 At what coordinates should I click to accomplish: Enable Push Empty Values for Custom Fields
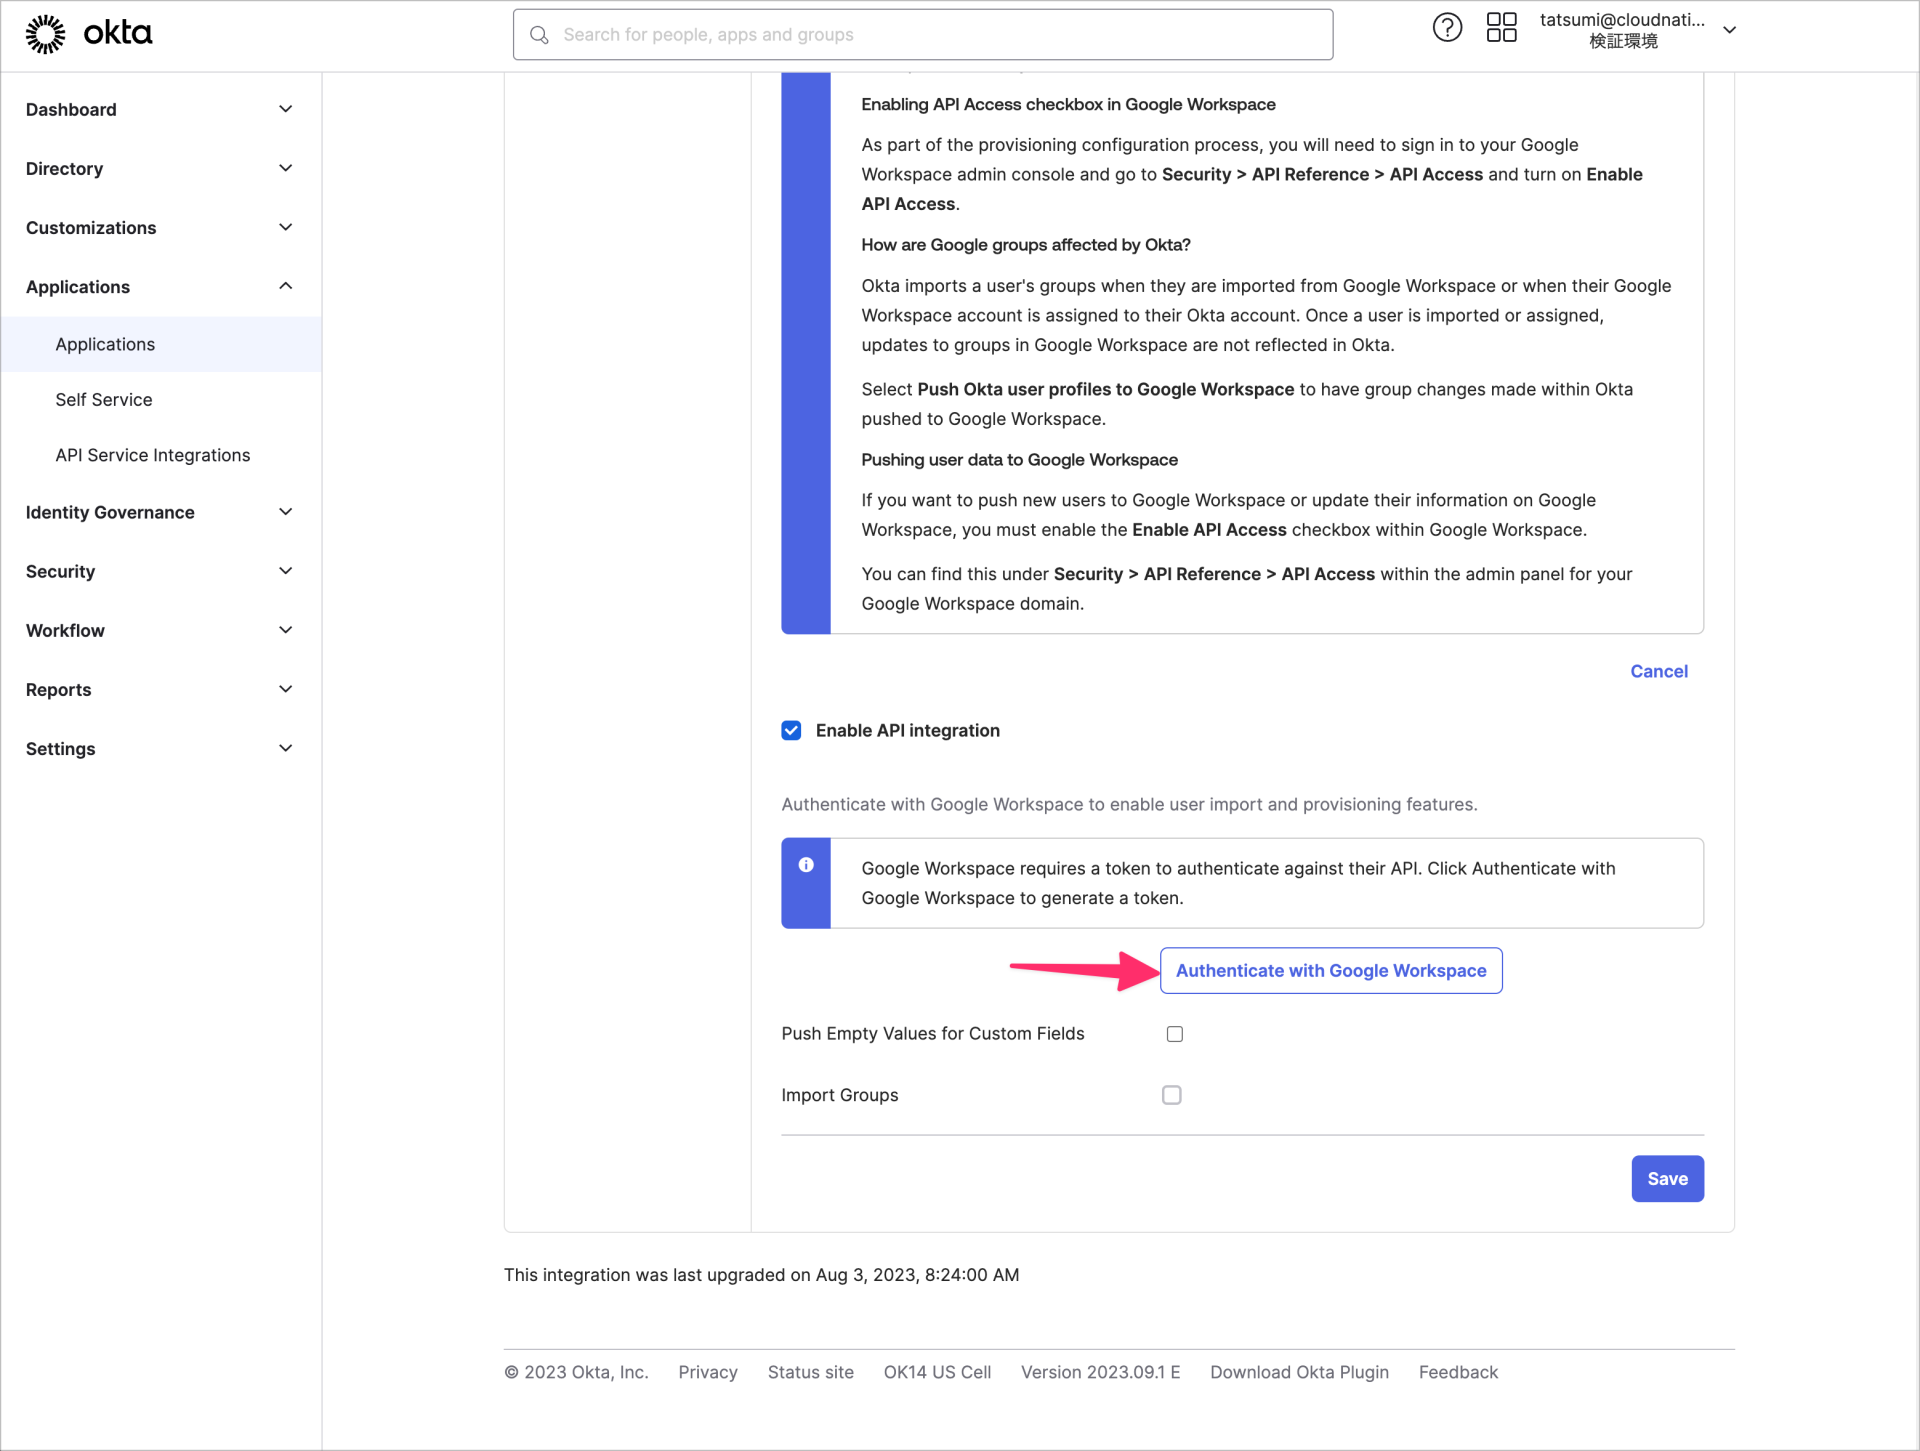coord(1175,1033)
